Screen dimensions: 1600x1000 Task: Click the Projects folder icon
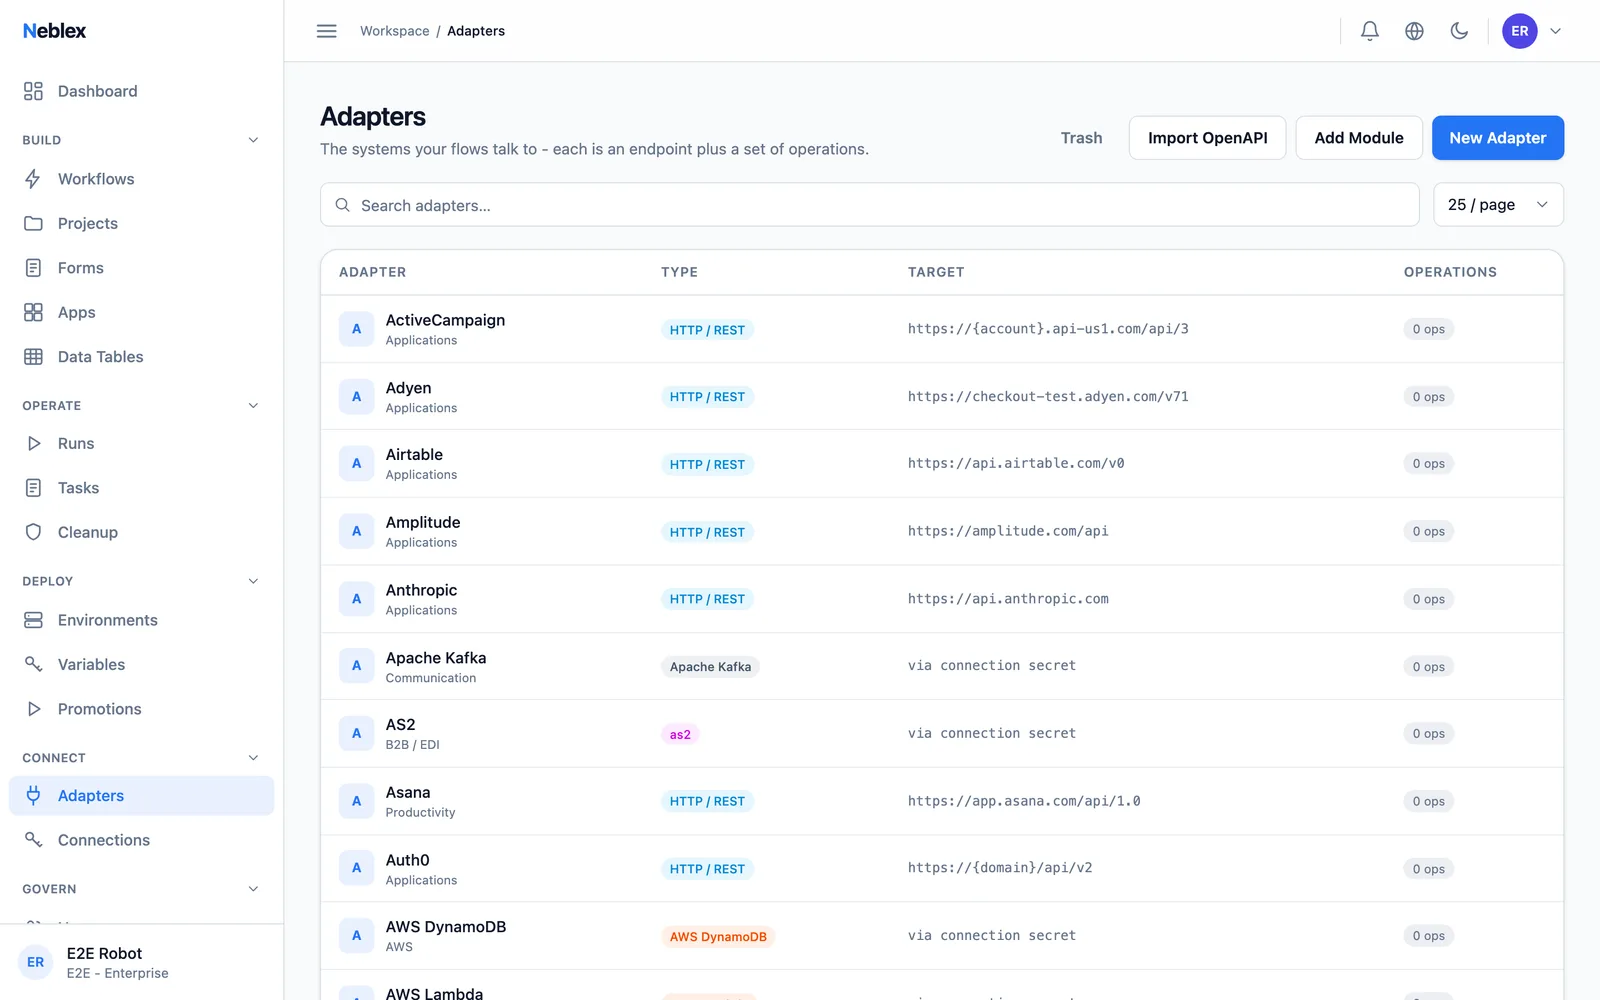click(x=33, y=223)
